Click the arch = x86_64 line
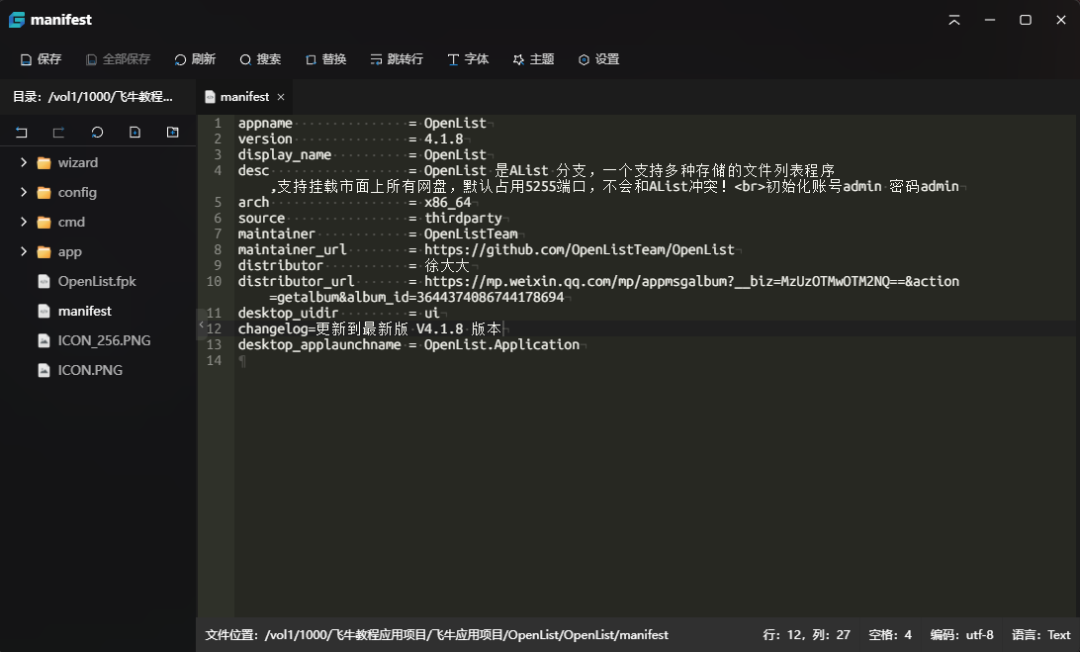 pos(355,202)
